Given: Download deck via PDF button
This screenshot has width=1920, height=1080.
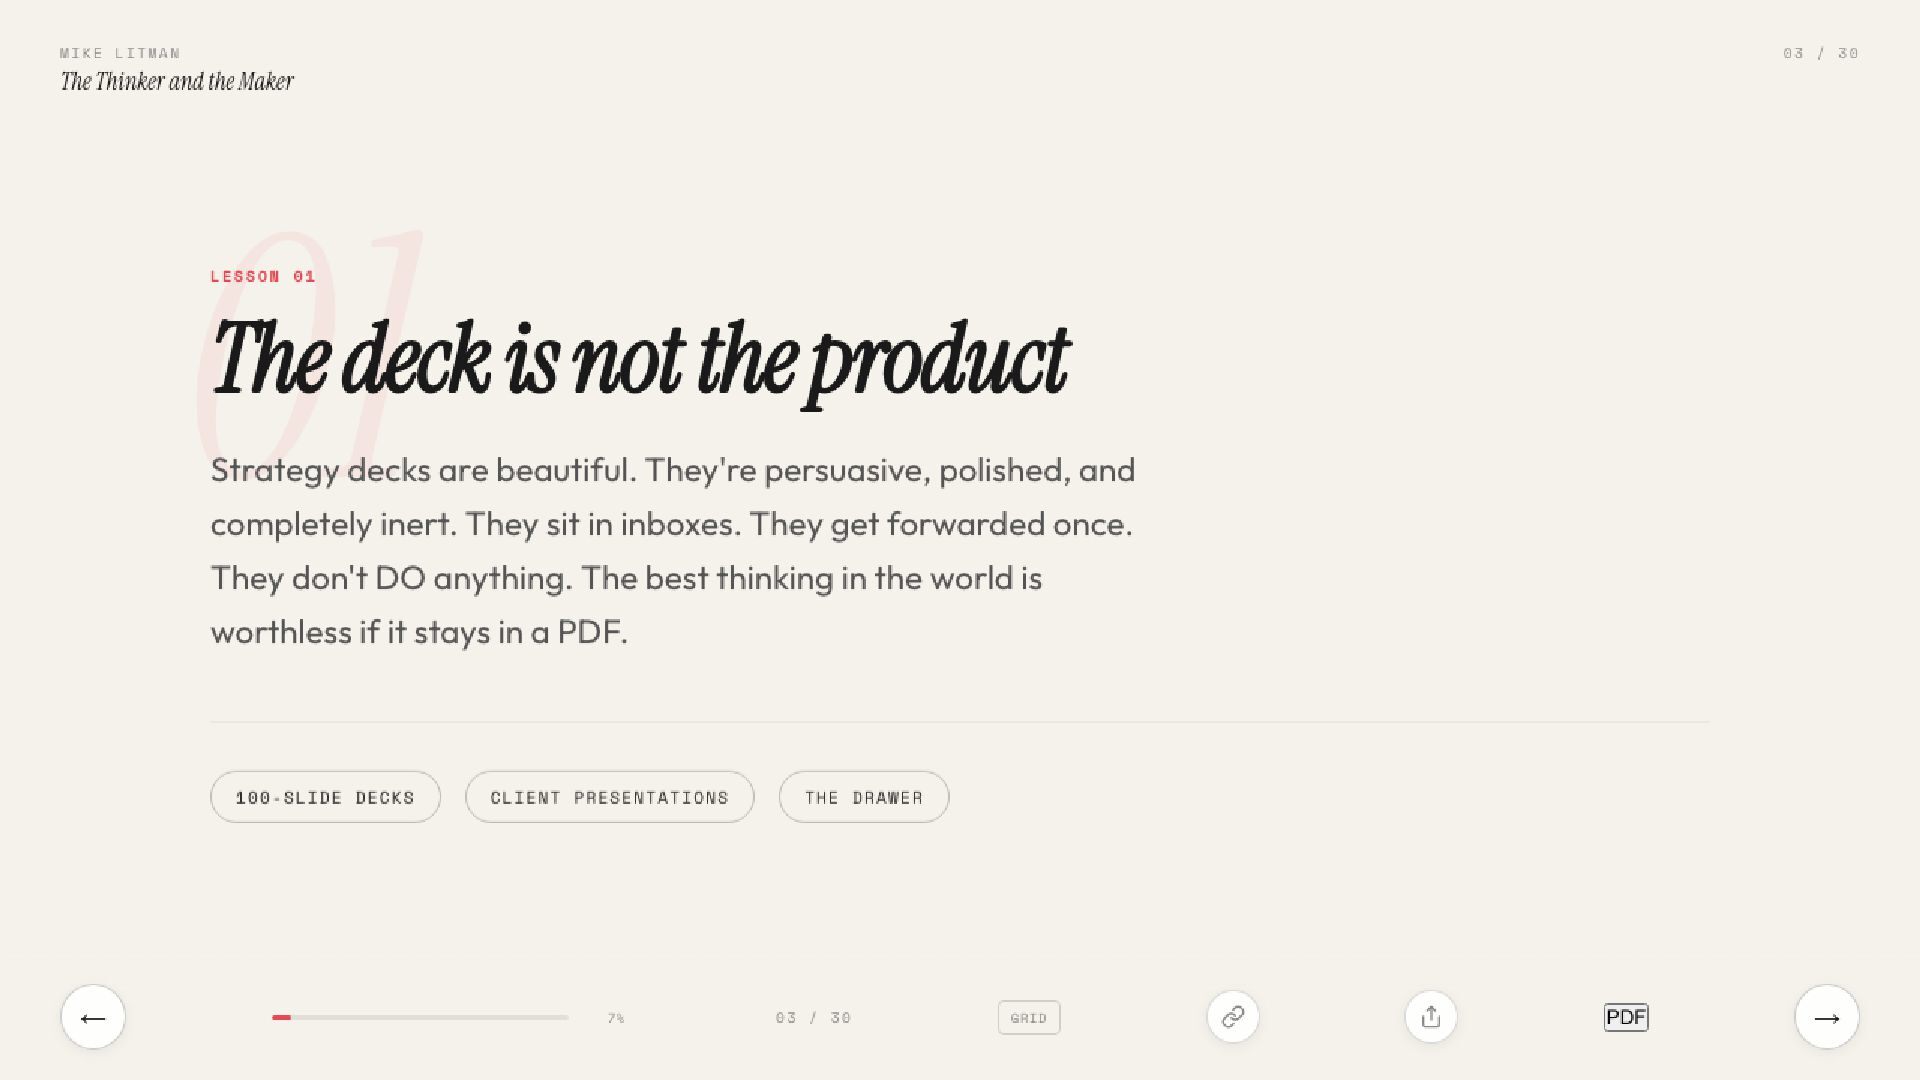Looking at the screenshot, I should pyautogui.click(x=1626, y=1017).
